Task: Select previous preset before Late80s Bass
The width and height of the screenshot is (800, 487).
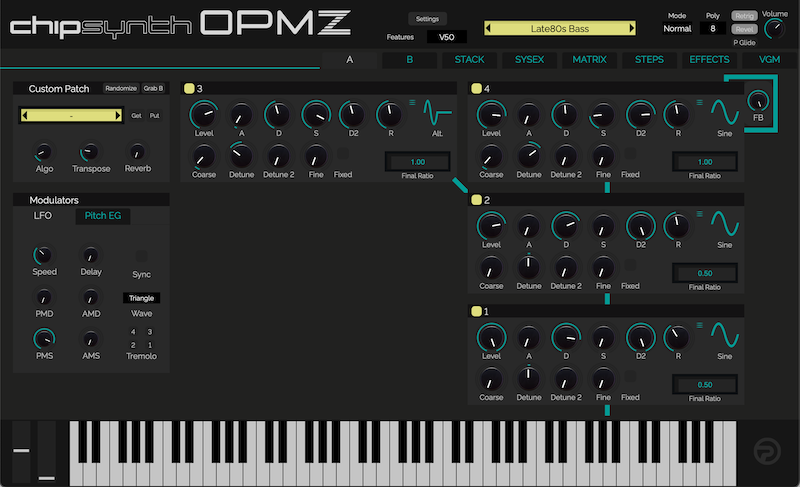Action: (488, 28)
